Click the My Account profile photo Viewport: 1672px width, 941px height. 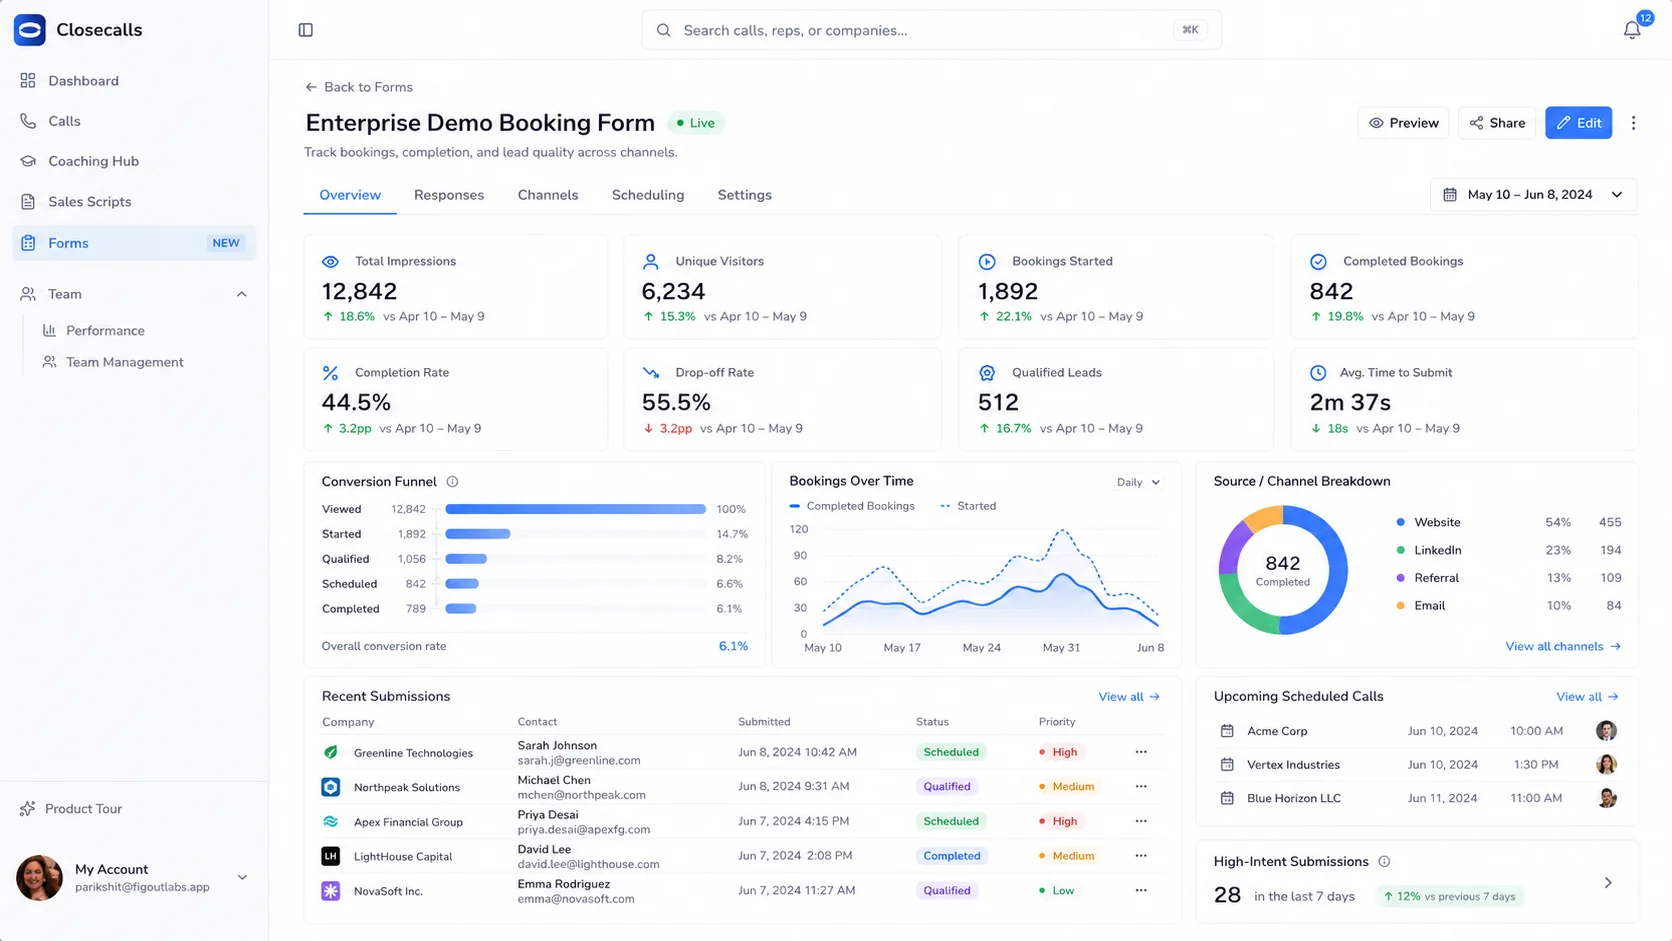39,877
